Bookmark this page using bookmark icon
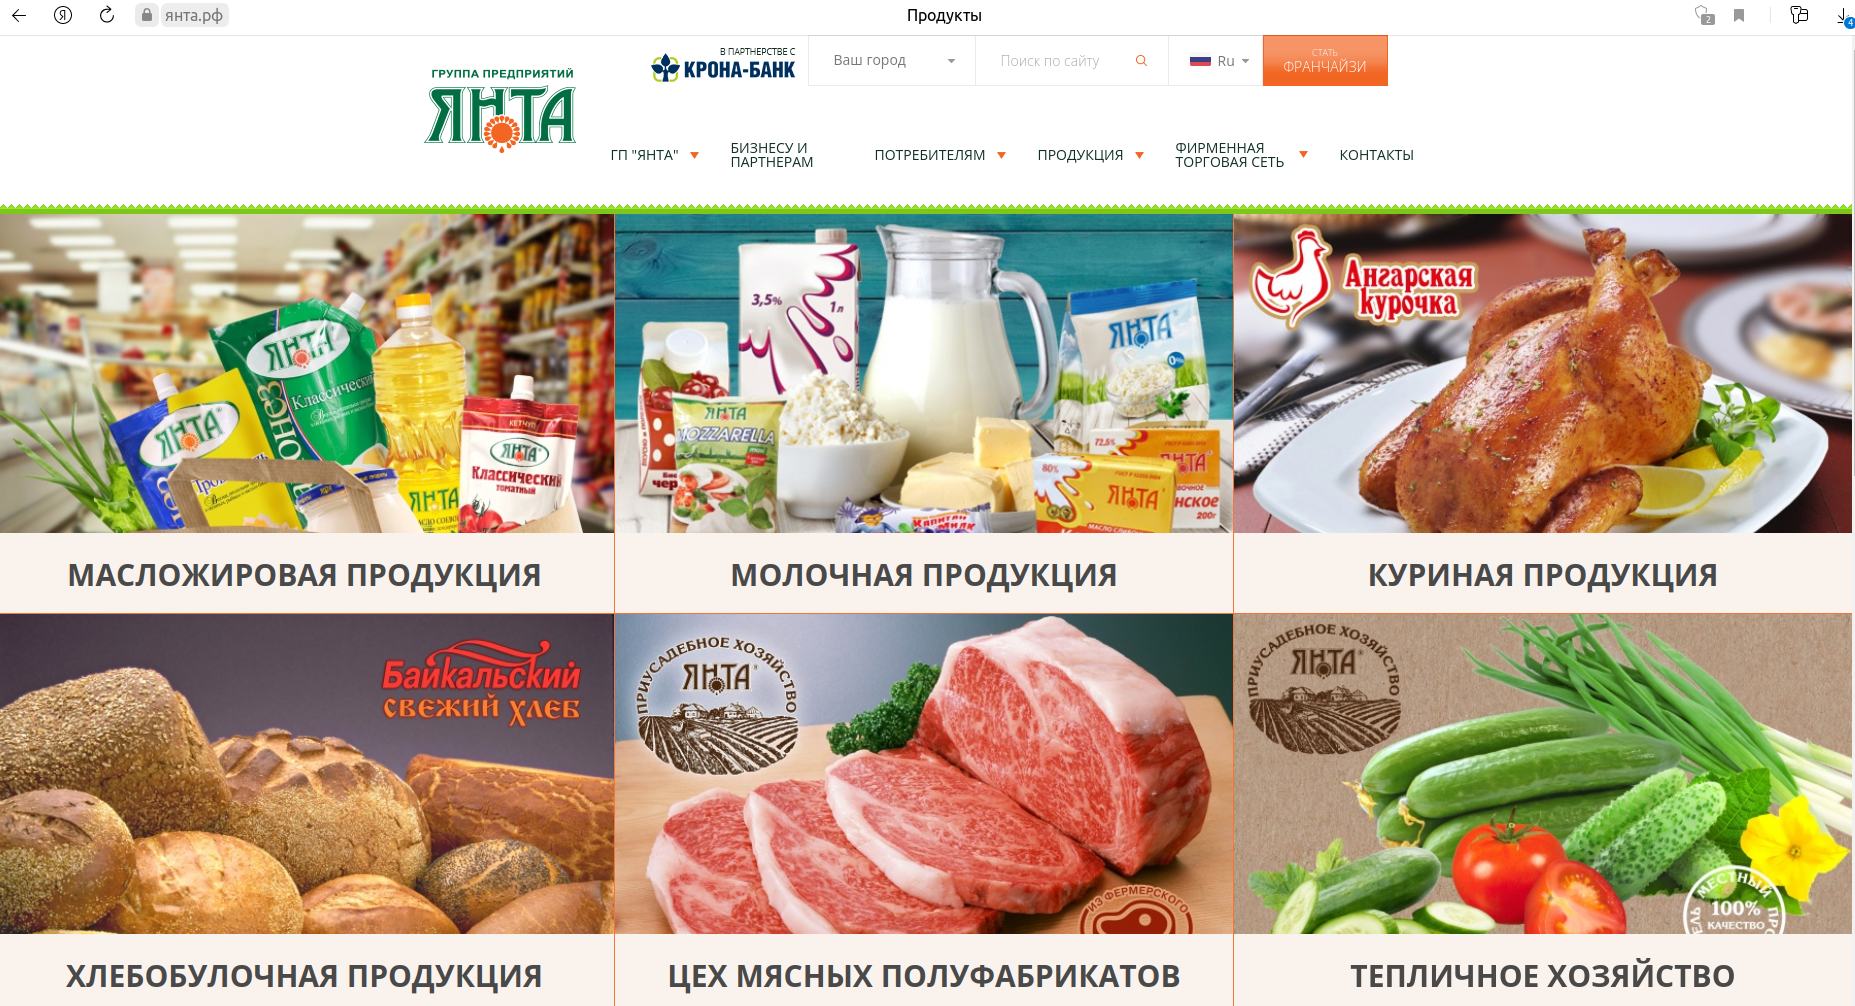The image size is (1855, 1006). 1739,15
